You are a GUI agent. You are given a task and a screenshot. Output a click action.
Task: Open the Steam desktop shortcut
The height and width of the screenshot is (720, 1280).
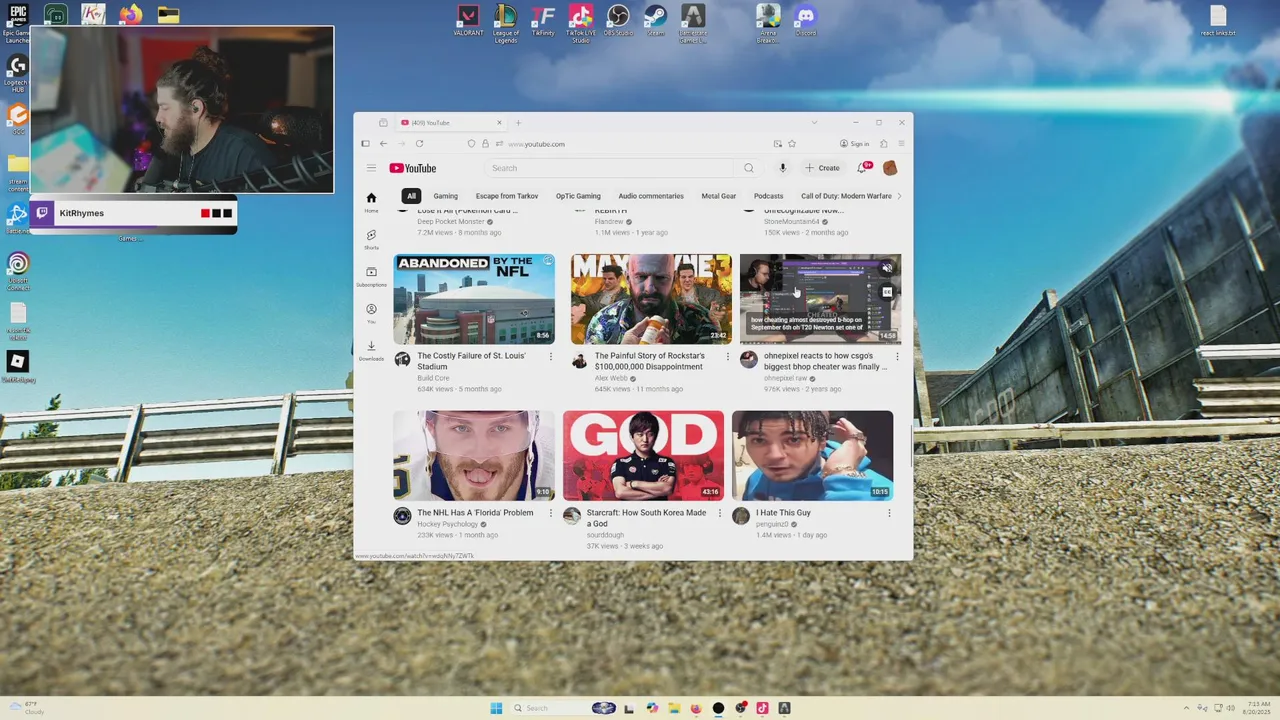pyautogui.click(x=655, y=22)
